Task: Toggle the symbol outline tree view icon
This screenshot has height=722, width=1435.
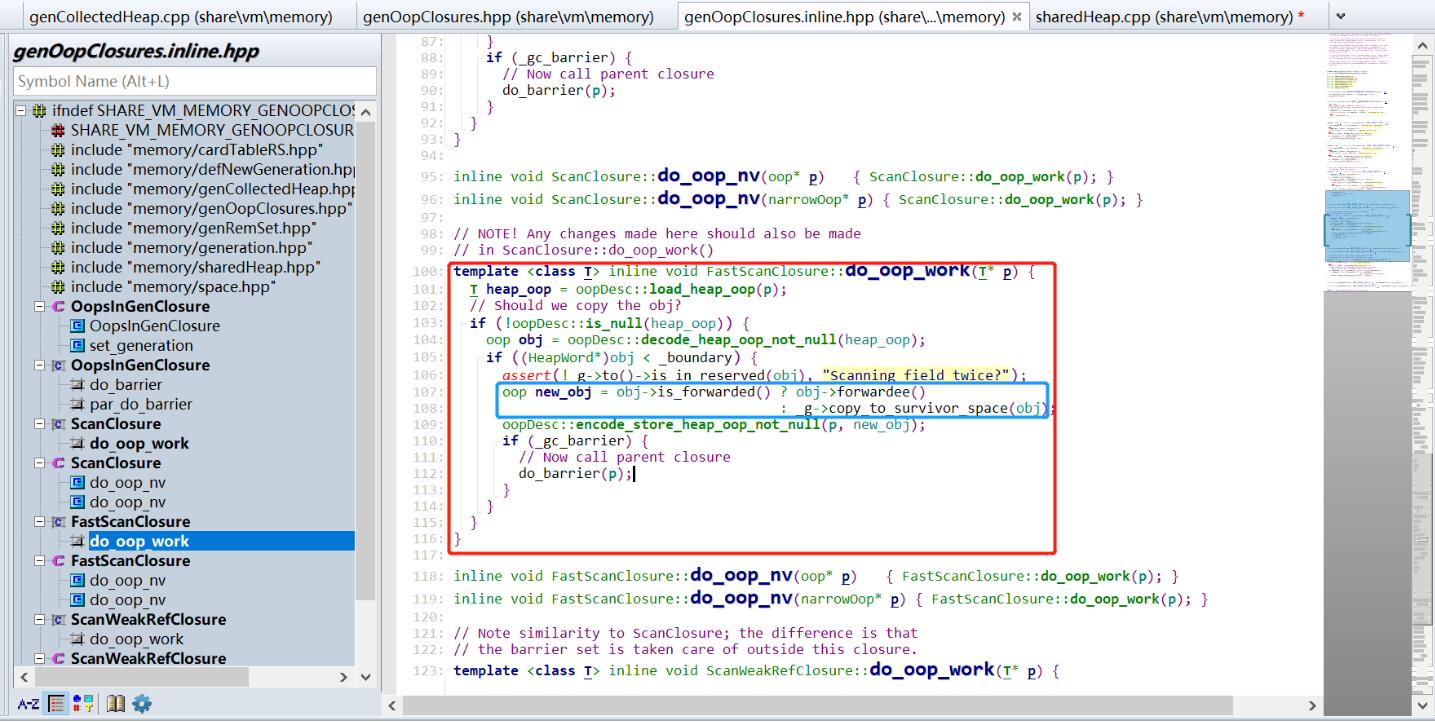Action: [x=57, y=704]
